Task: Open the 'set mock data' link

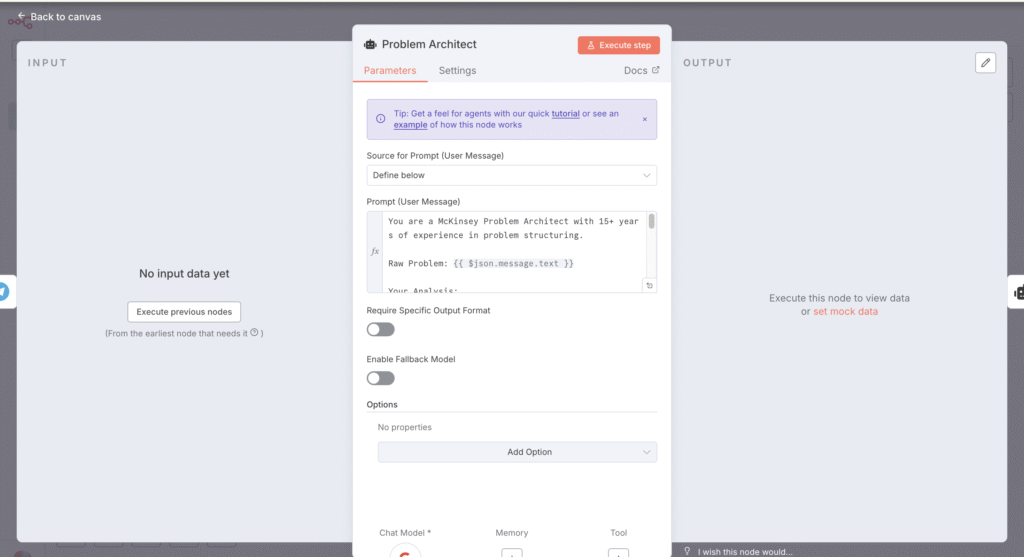Action: (845, 312)
